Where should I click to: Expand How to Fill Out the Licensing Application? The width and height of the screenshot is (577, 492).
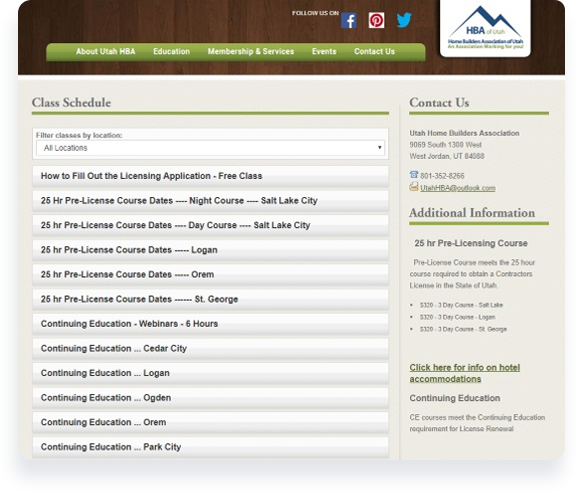coord(210,176)
